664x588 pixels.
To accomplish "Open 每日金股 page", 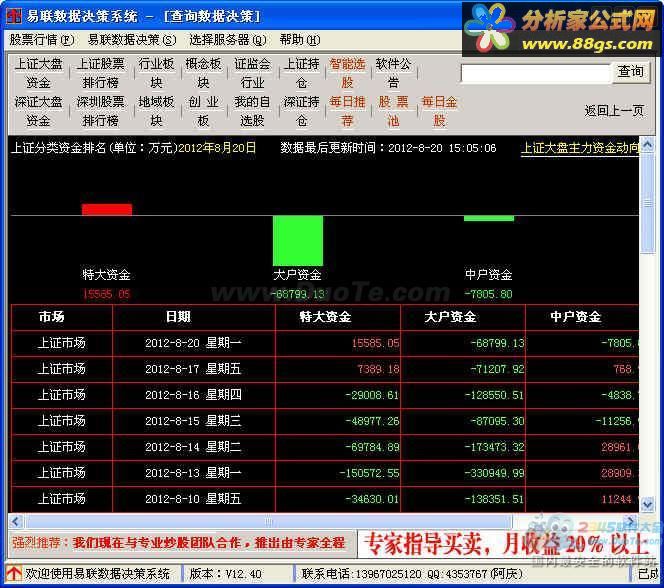I will click(x=439, y=111).
